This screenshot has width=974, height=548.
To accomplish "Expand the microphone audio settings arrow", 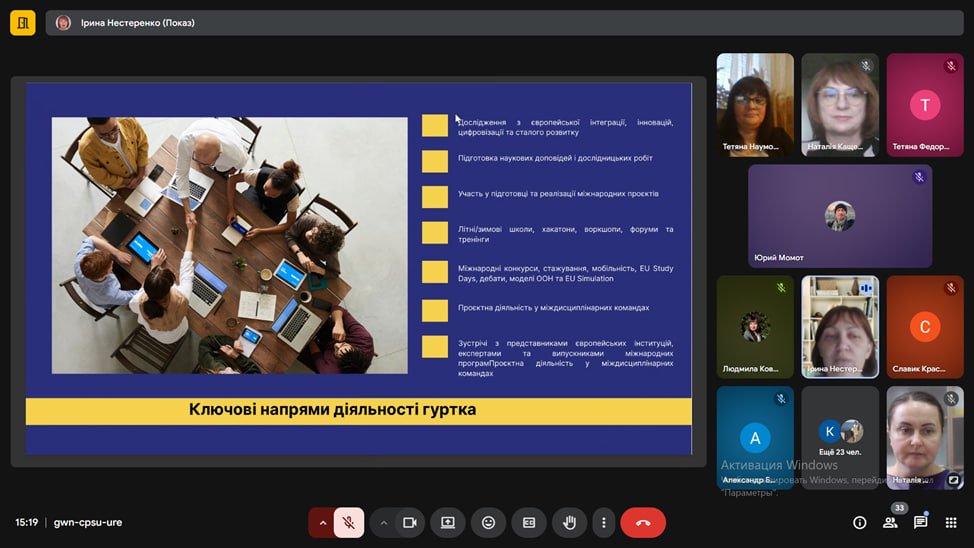I will click(322, 522).
